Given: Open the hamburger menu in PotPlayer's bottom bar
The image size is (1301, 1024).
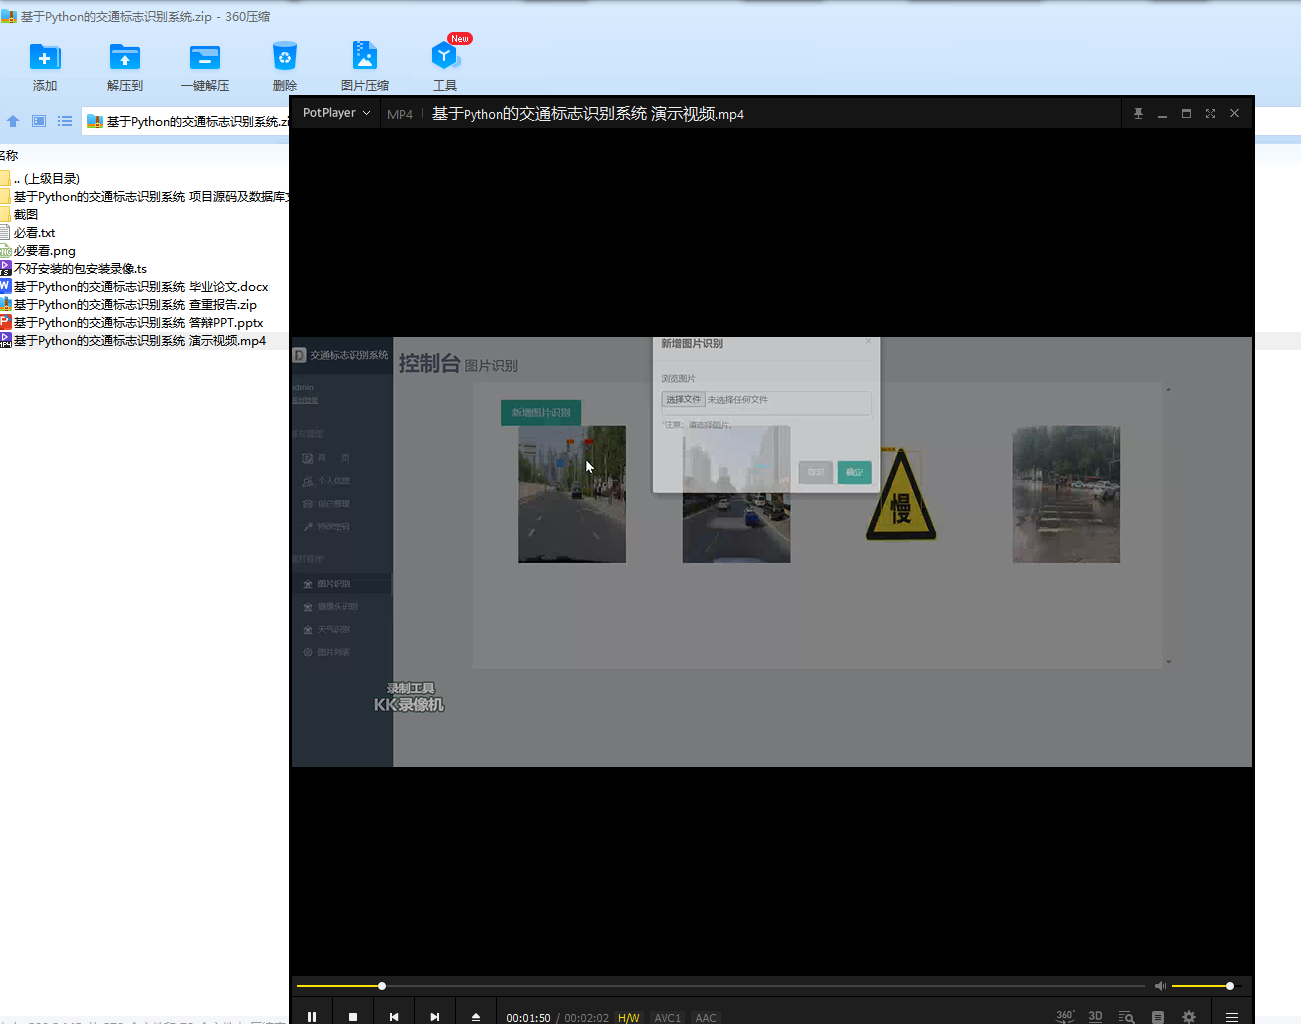Looking at the screenshot, I should (x=1232, y=1016).
